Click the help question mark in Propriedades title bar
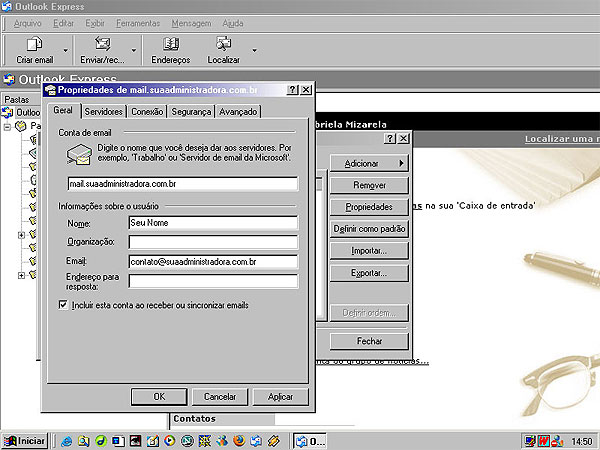This screenshot has width=600, height=450. (293, 90)
